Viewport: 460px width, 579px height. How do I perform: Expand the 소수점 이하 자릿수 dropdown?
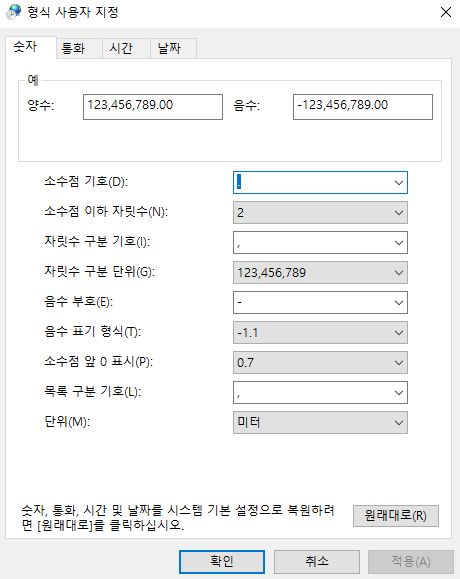tap(320, 212)
